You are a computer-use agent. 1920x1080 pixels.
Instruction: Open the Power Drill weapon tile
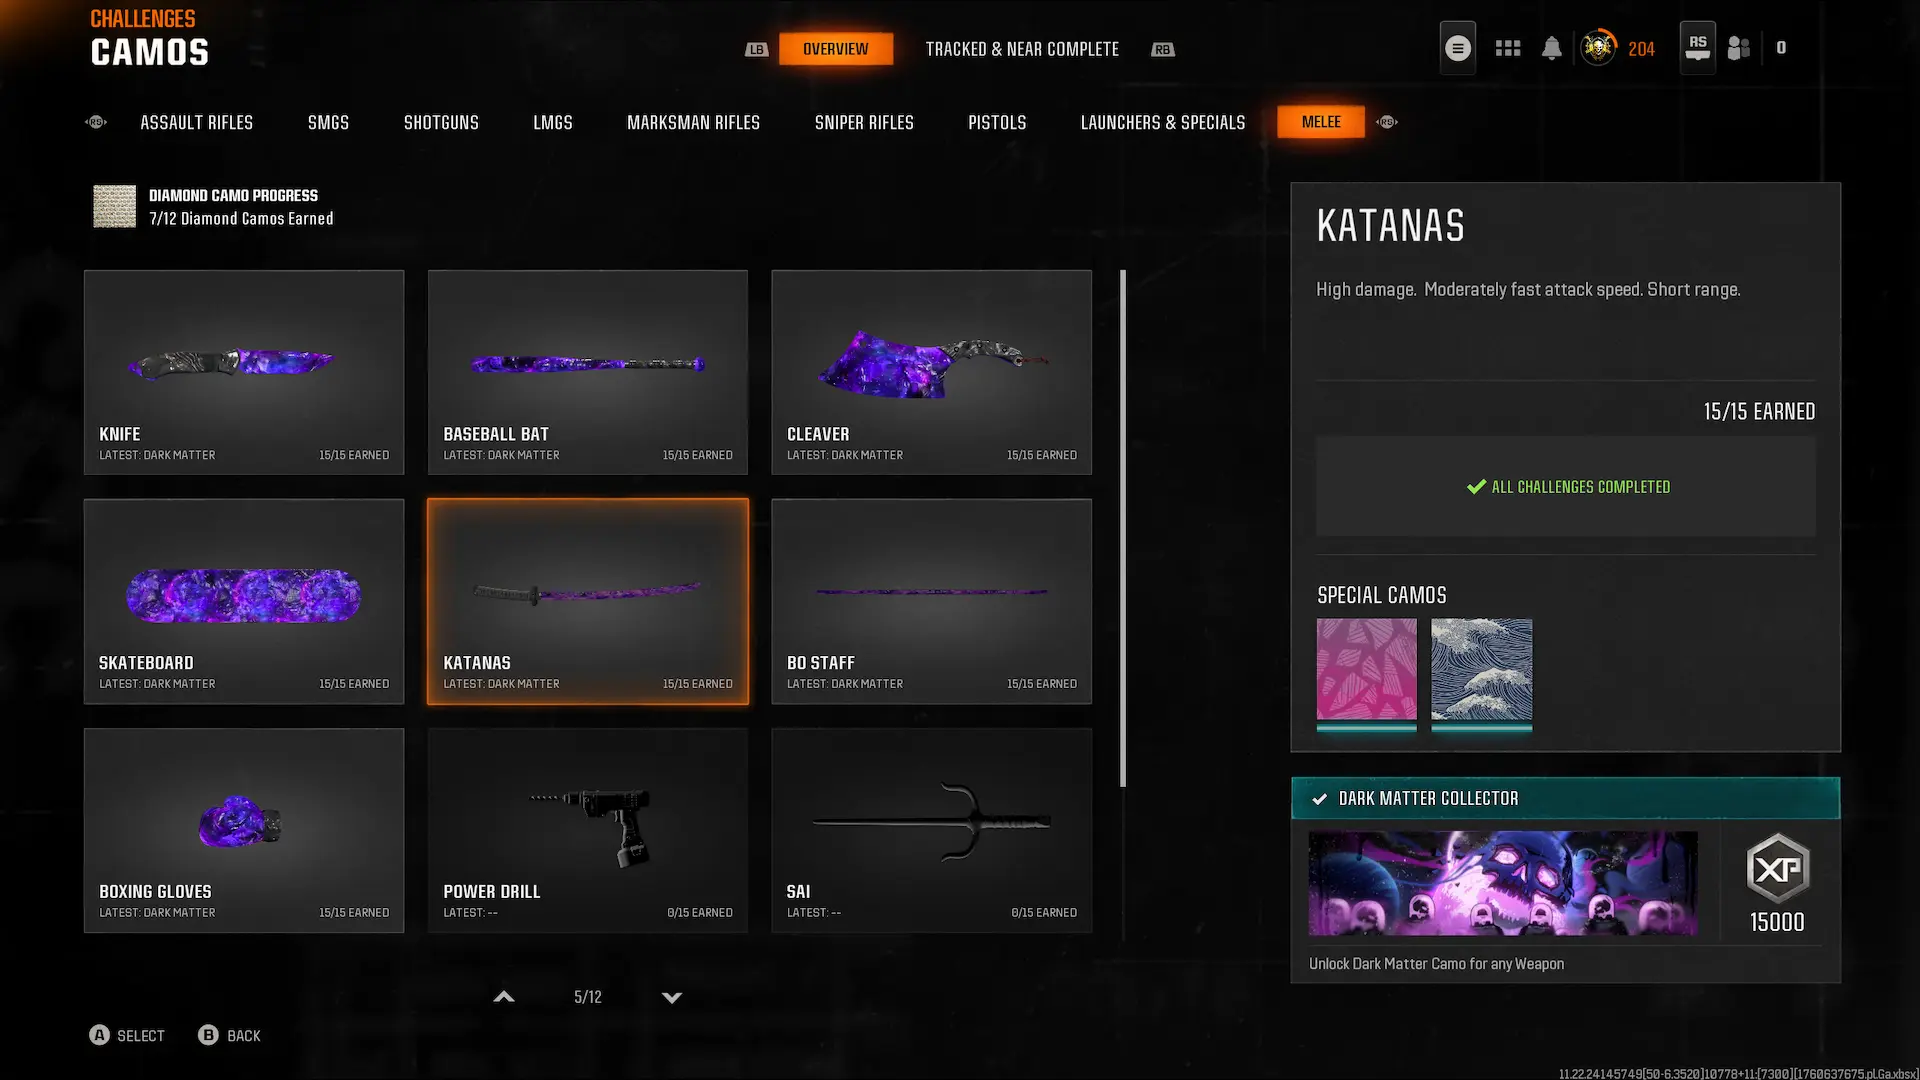click(x=587, y=830)
